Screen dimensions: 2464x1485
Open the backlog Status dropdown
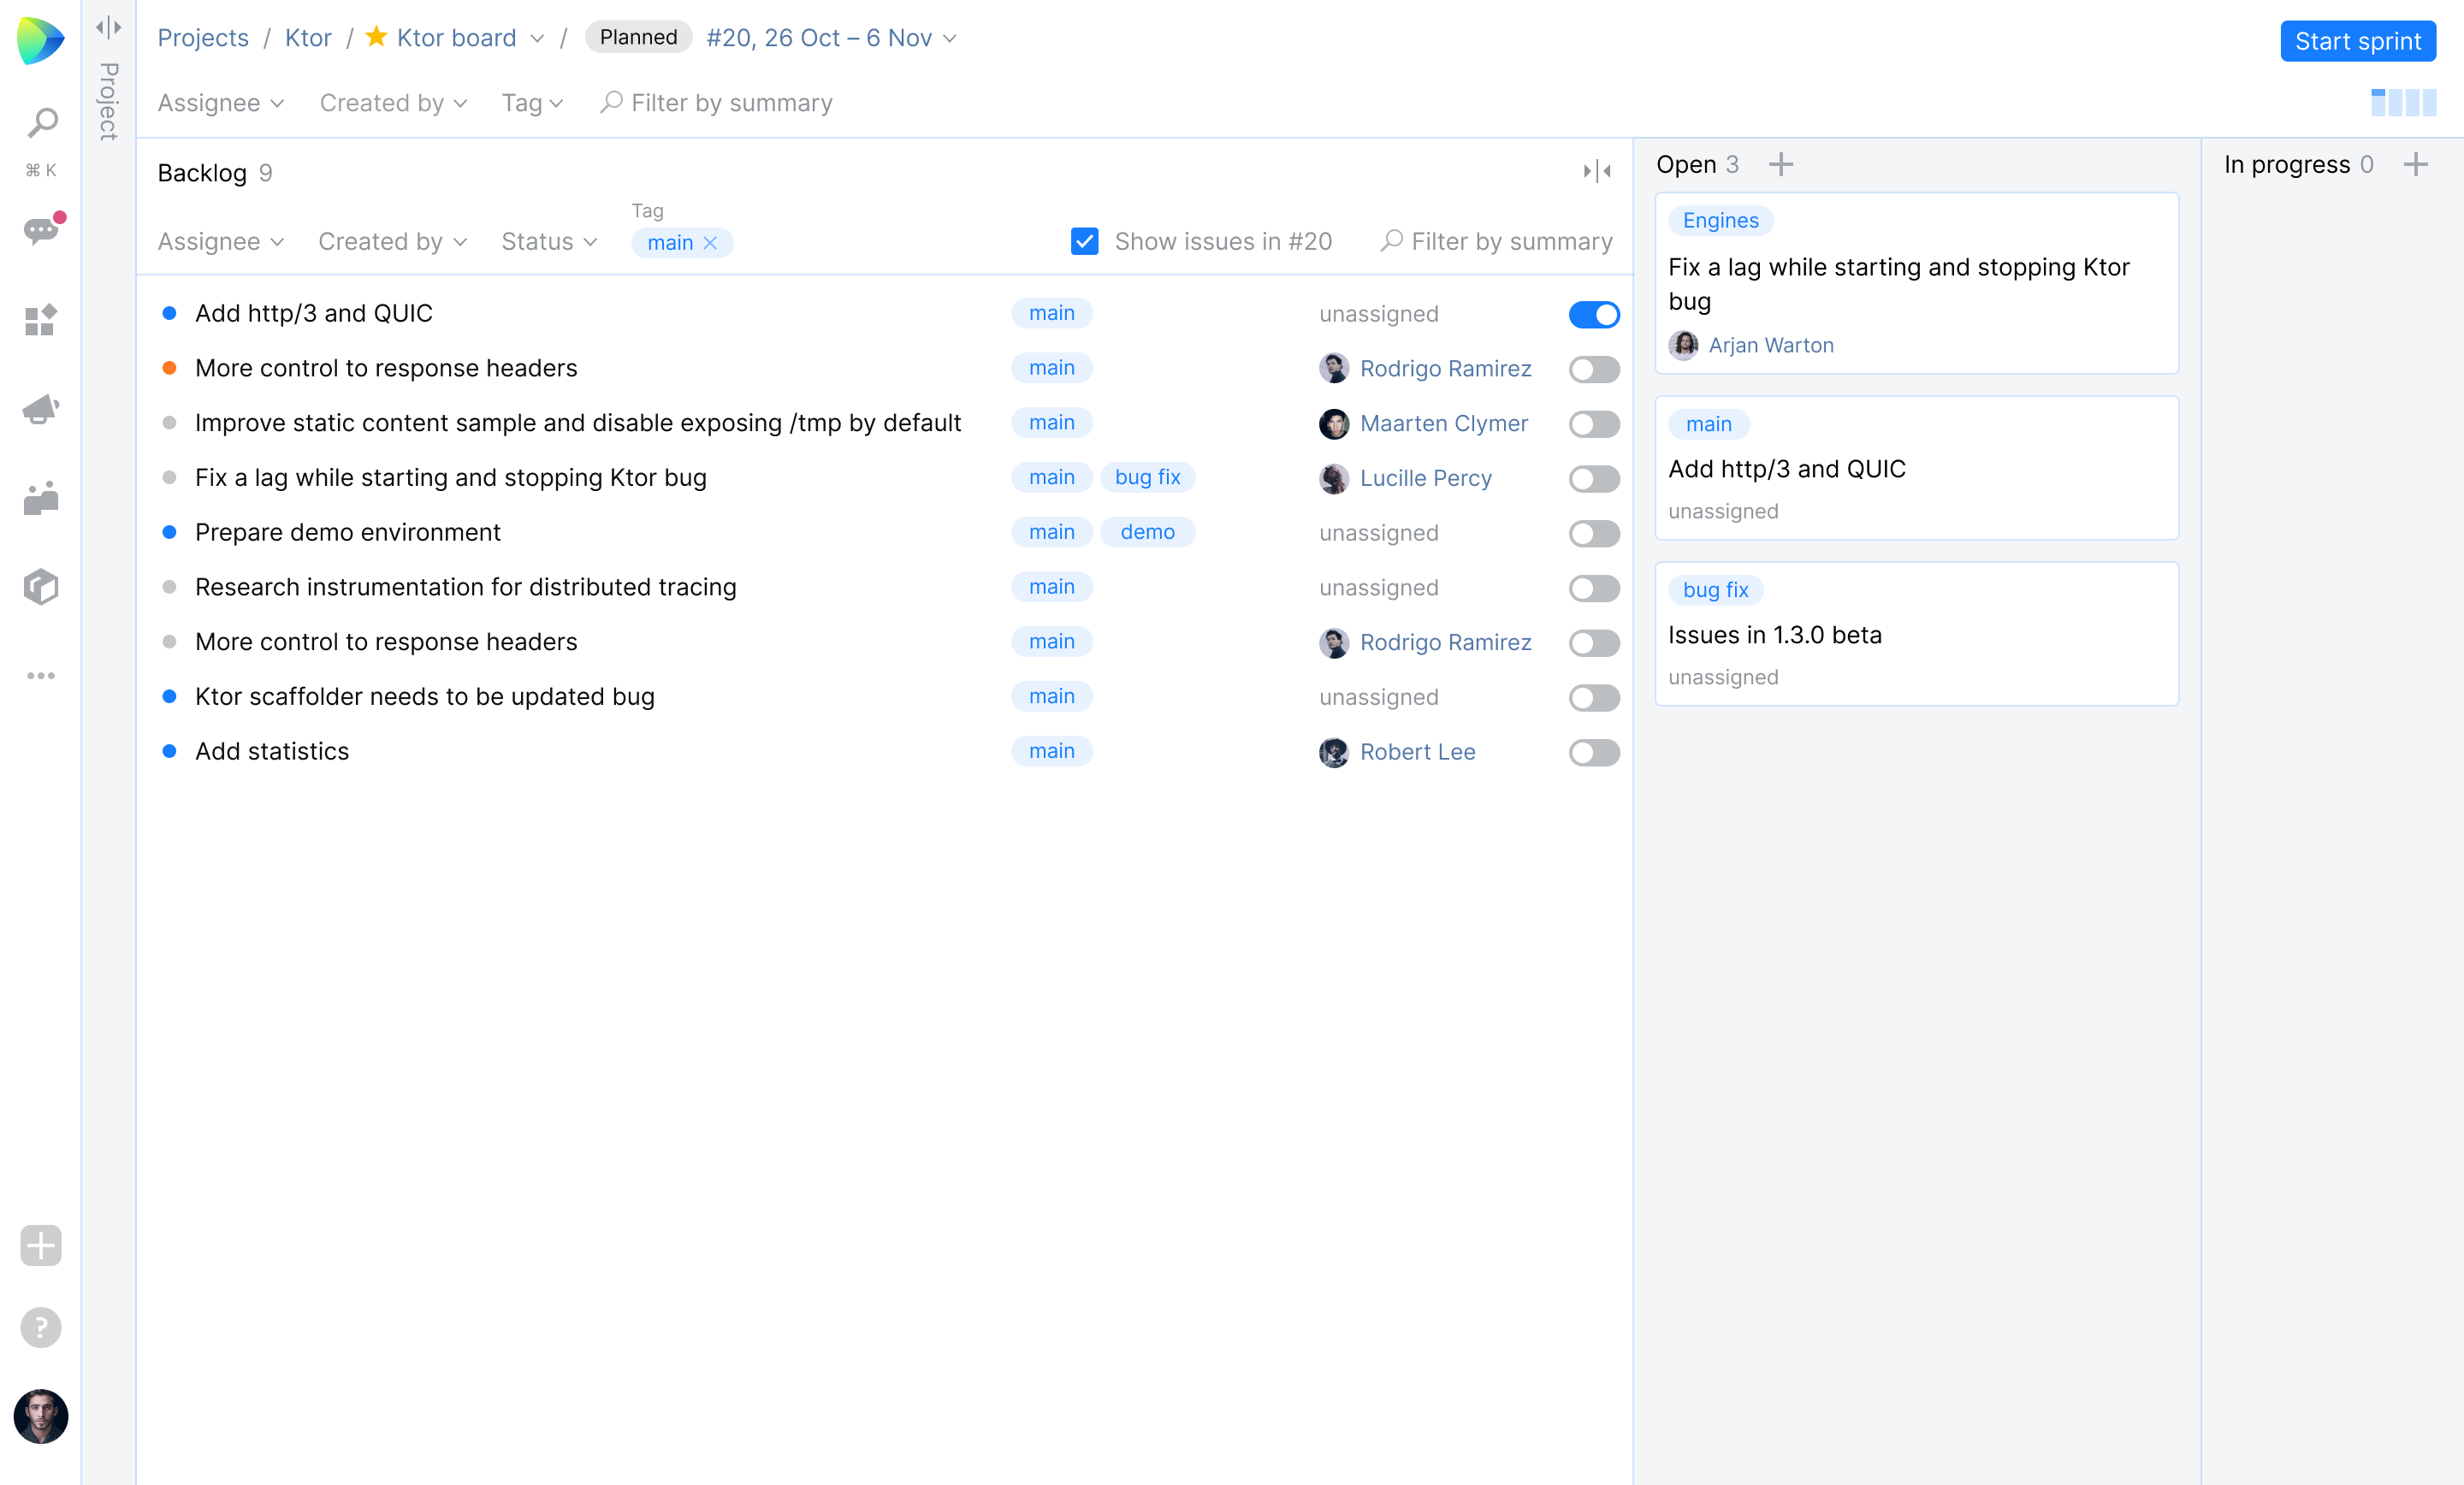pyautogui.click(x=549, y=241)
